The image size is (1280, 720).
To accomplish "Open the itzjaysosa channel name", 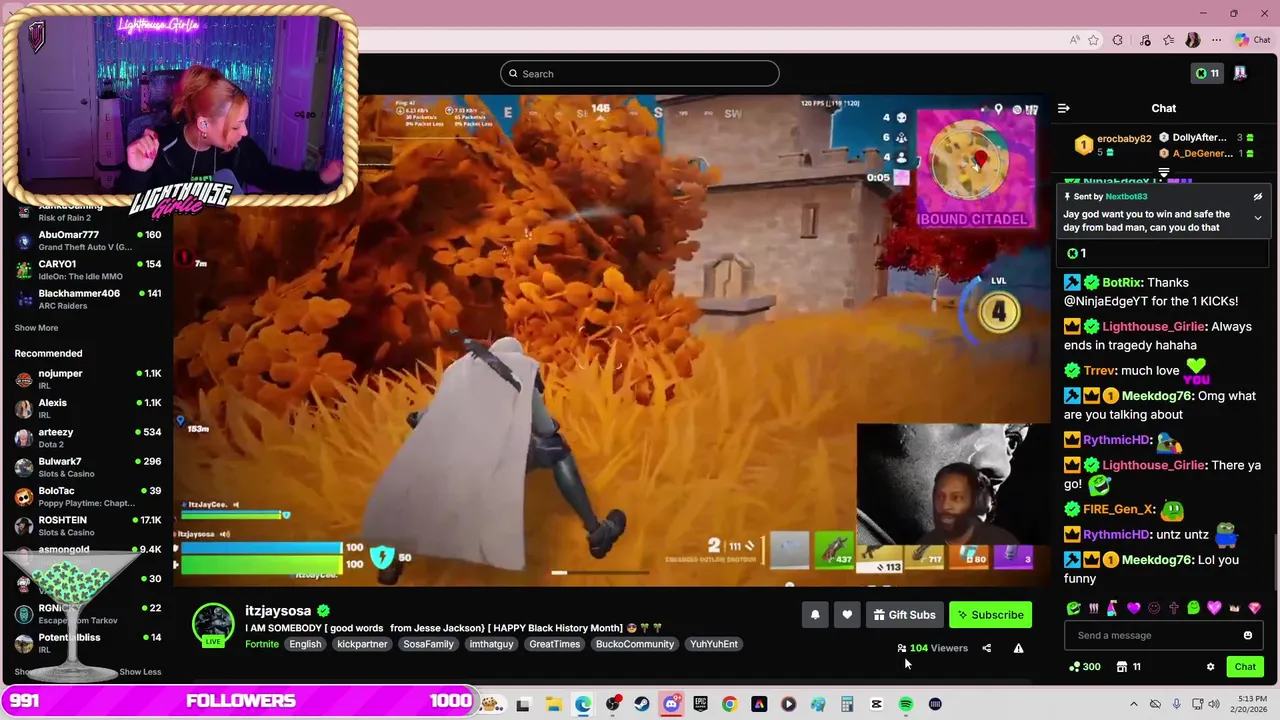I will pos(278,610).
